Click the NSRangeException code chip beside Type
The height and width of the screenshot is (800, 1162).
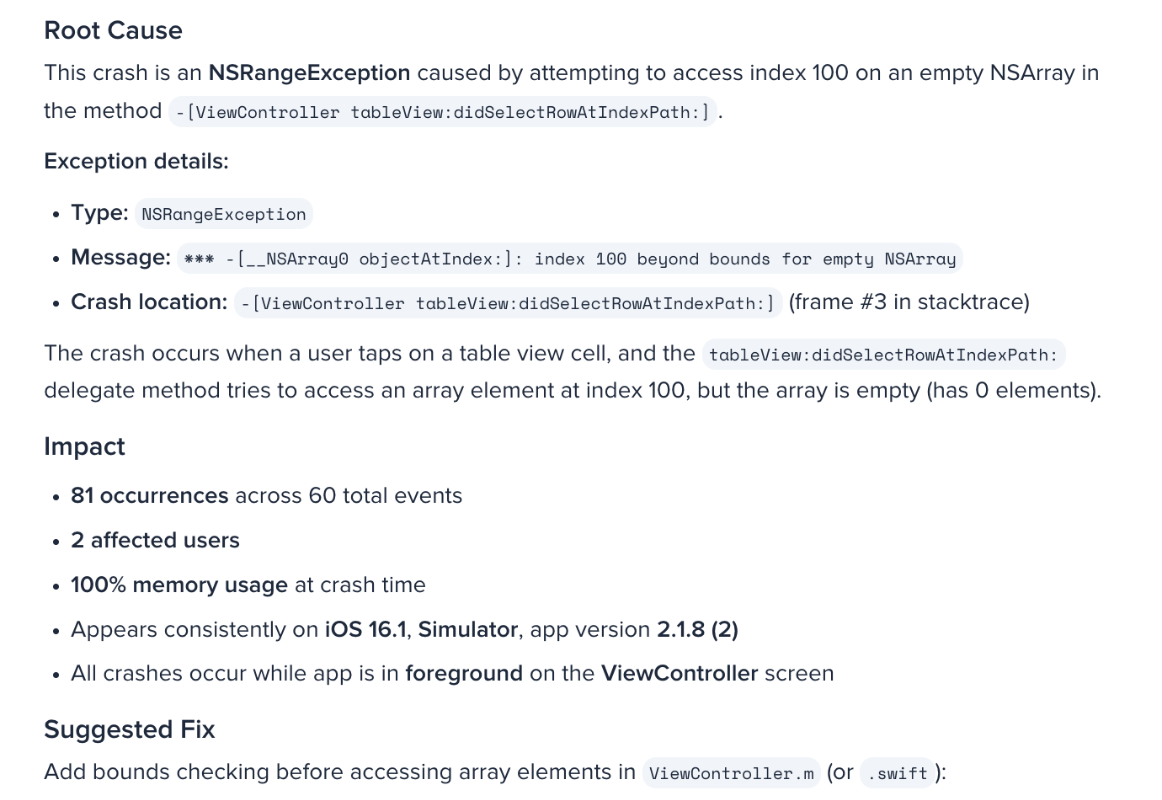click(224, 214)
